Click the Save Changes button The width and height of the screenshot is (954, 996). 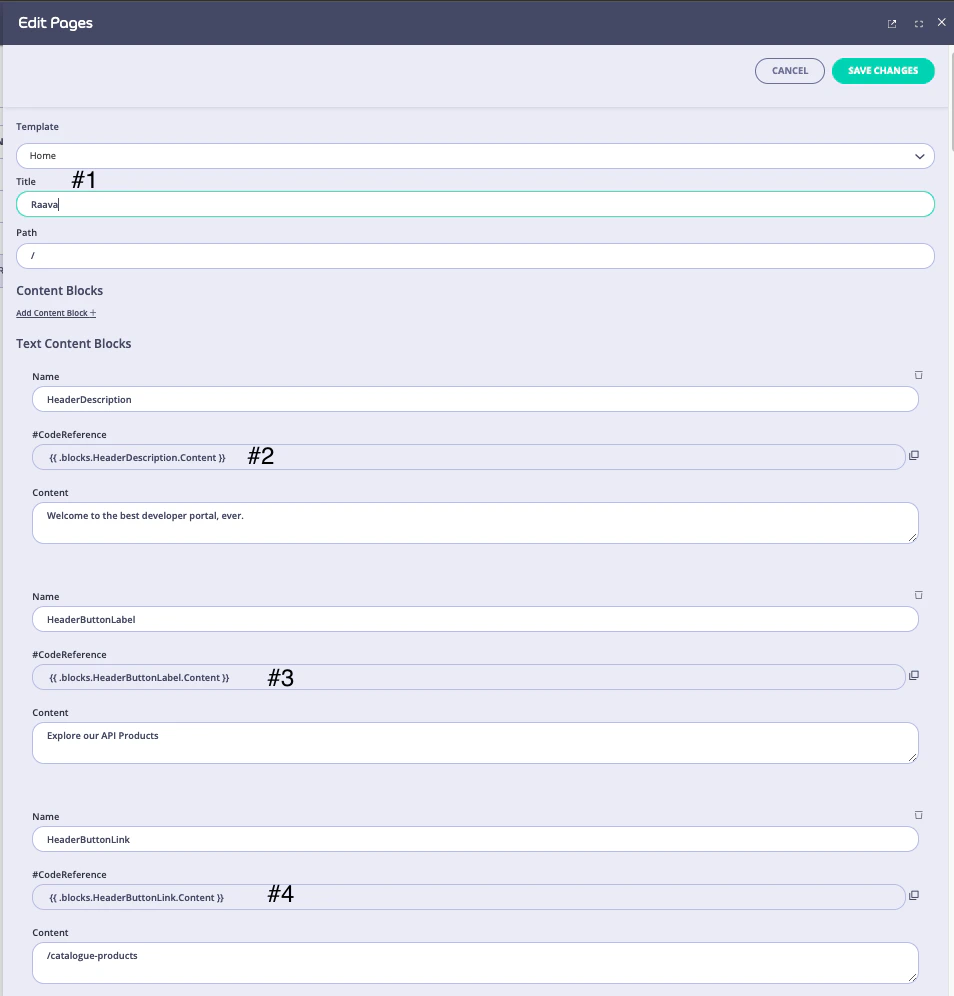tap(883, 70)
